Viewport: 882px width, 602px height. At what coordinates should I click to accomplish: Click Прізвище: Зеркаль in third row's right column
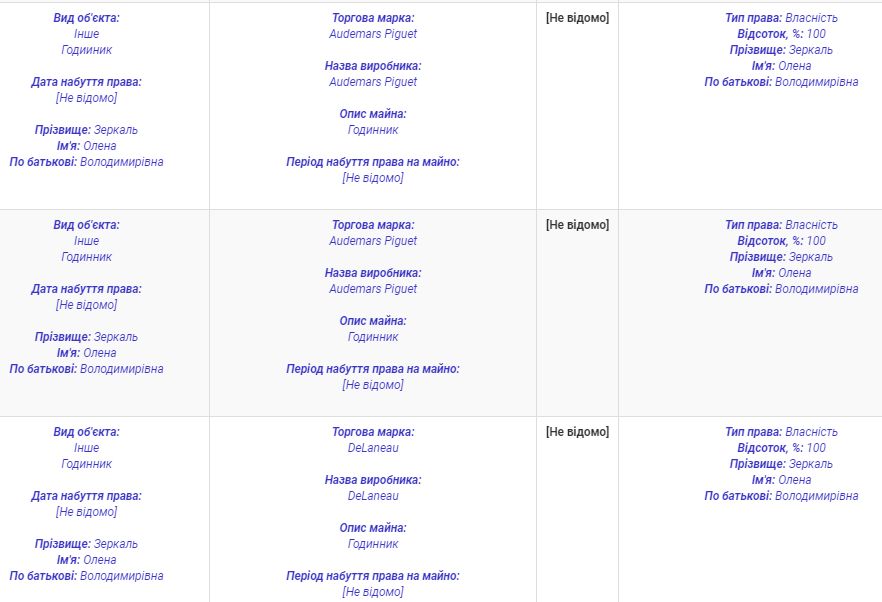click(781, 464)
